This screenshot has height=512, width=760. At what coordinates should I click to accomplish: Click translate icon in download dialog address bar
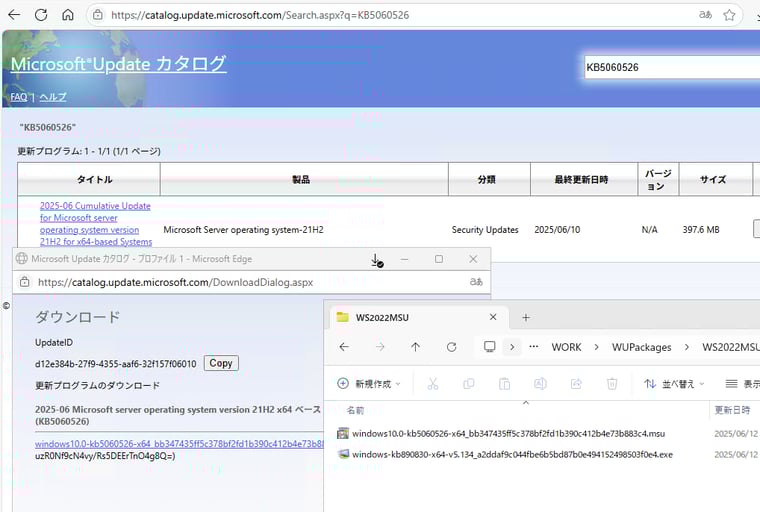(476, 282)
